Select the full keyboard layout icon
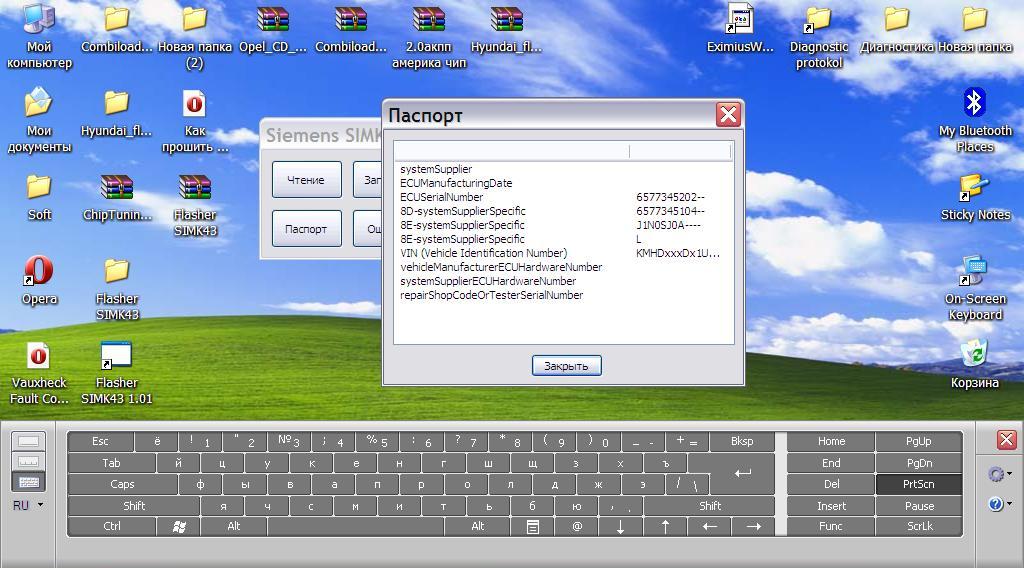 tap(29, 482)
